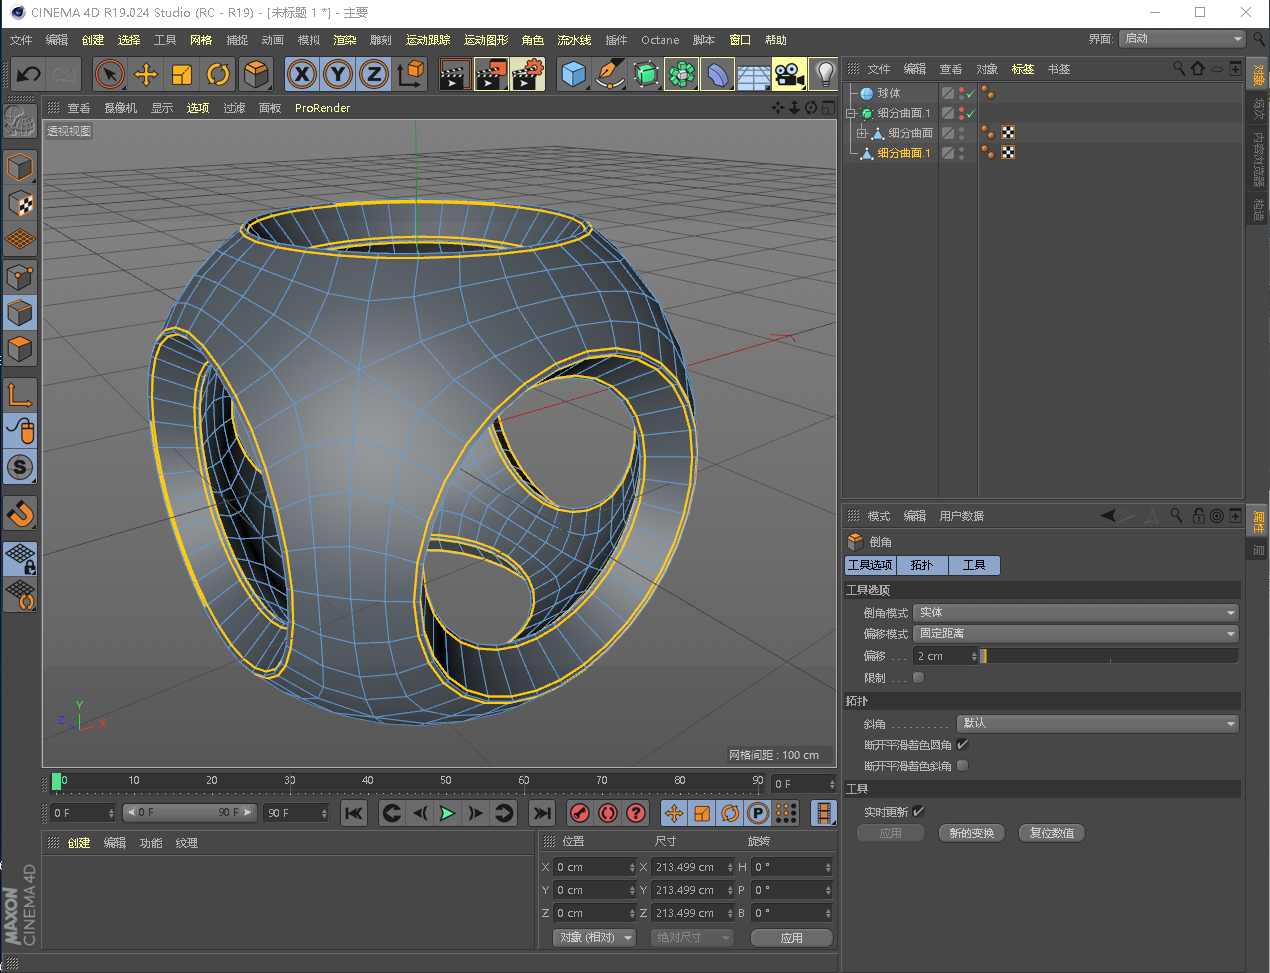The width and height of the screenshot is (1270, 973).
Task: Switch to the 拓扑 tab
Action: pos(922,565)
